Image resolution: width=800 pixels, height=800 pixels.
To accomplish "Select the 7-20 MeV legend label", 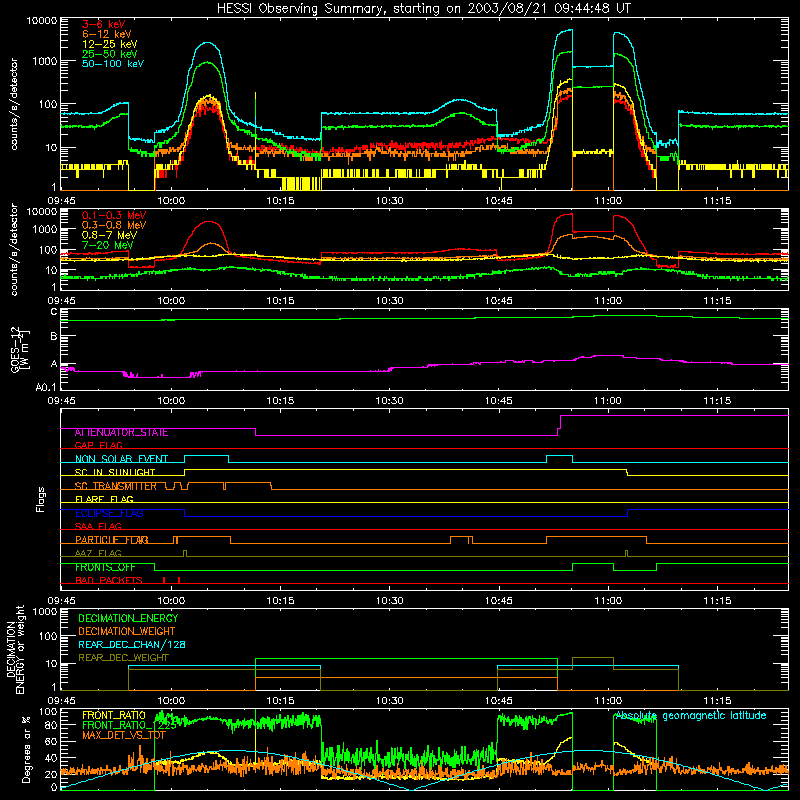I will [x=107, y=245].
